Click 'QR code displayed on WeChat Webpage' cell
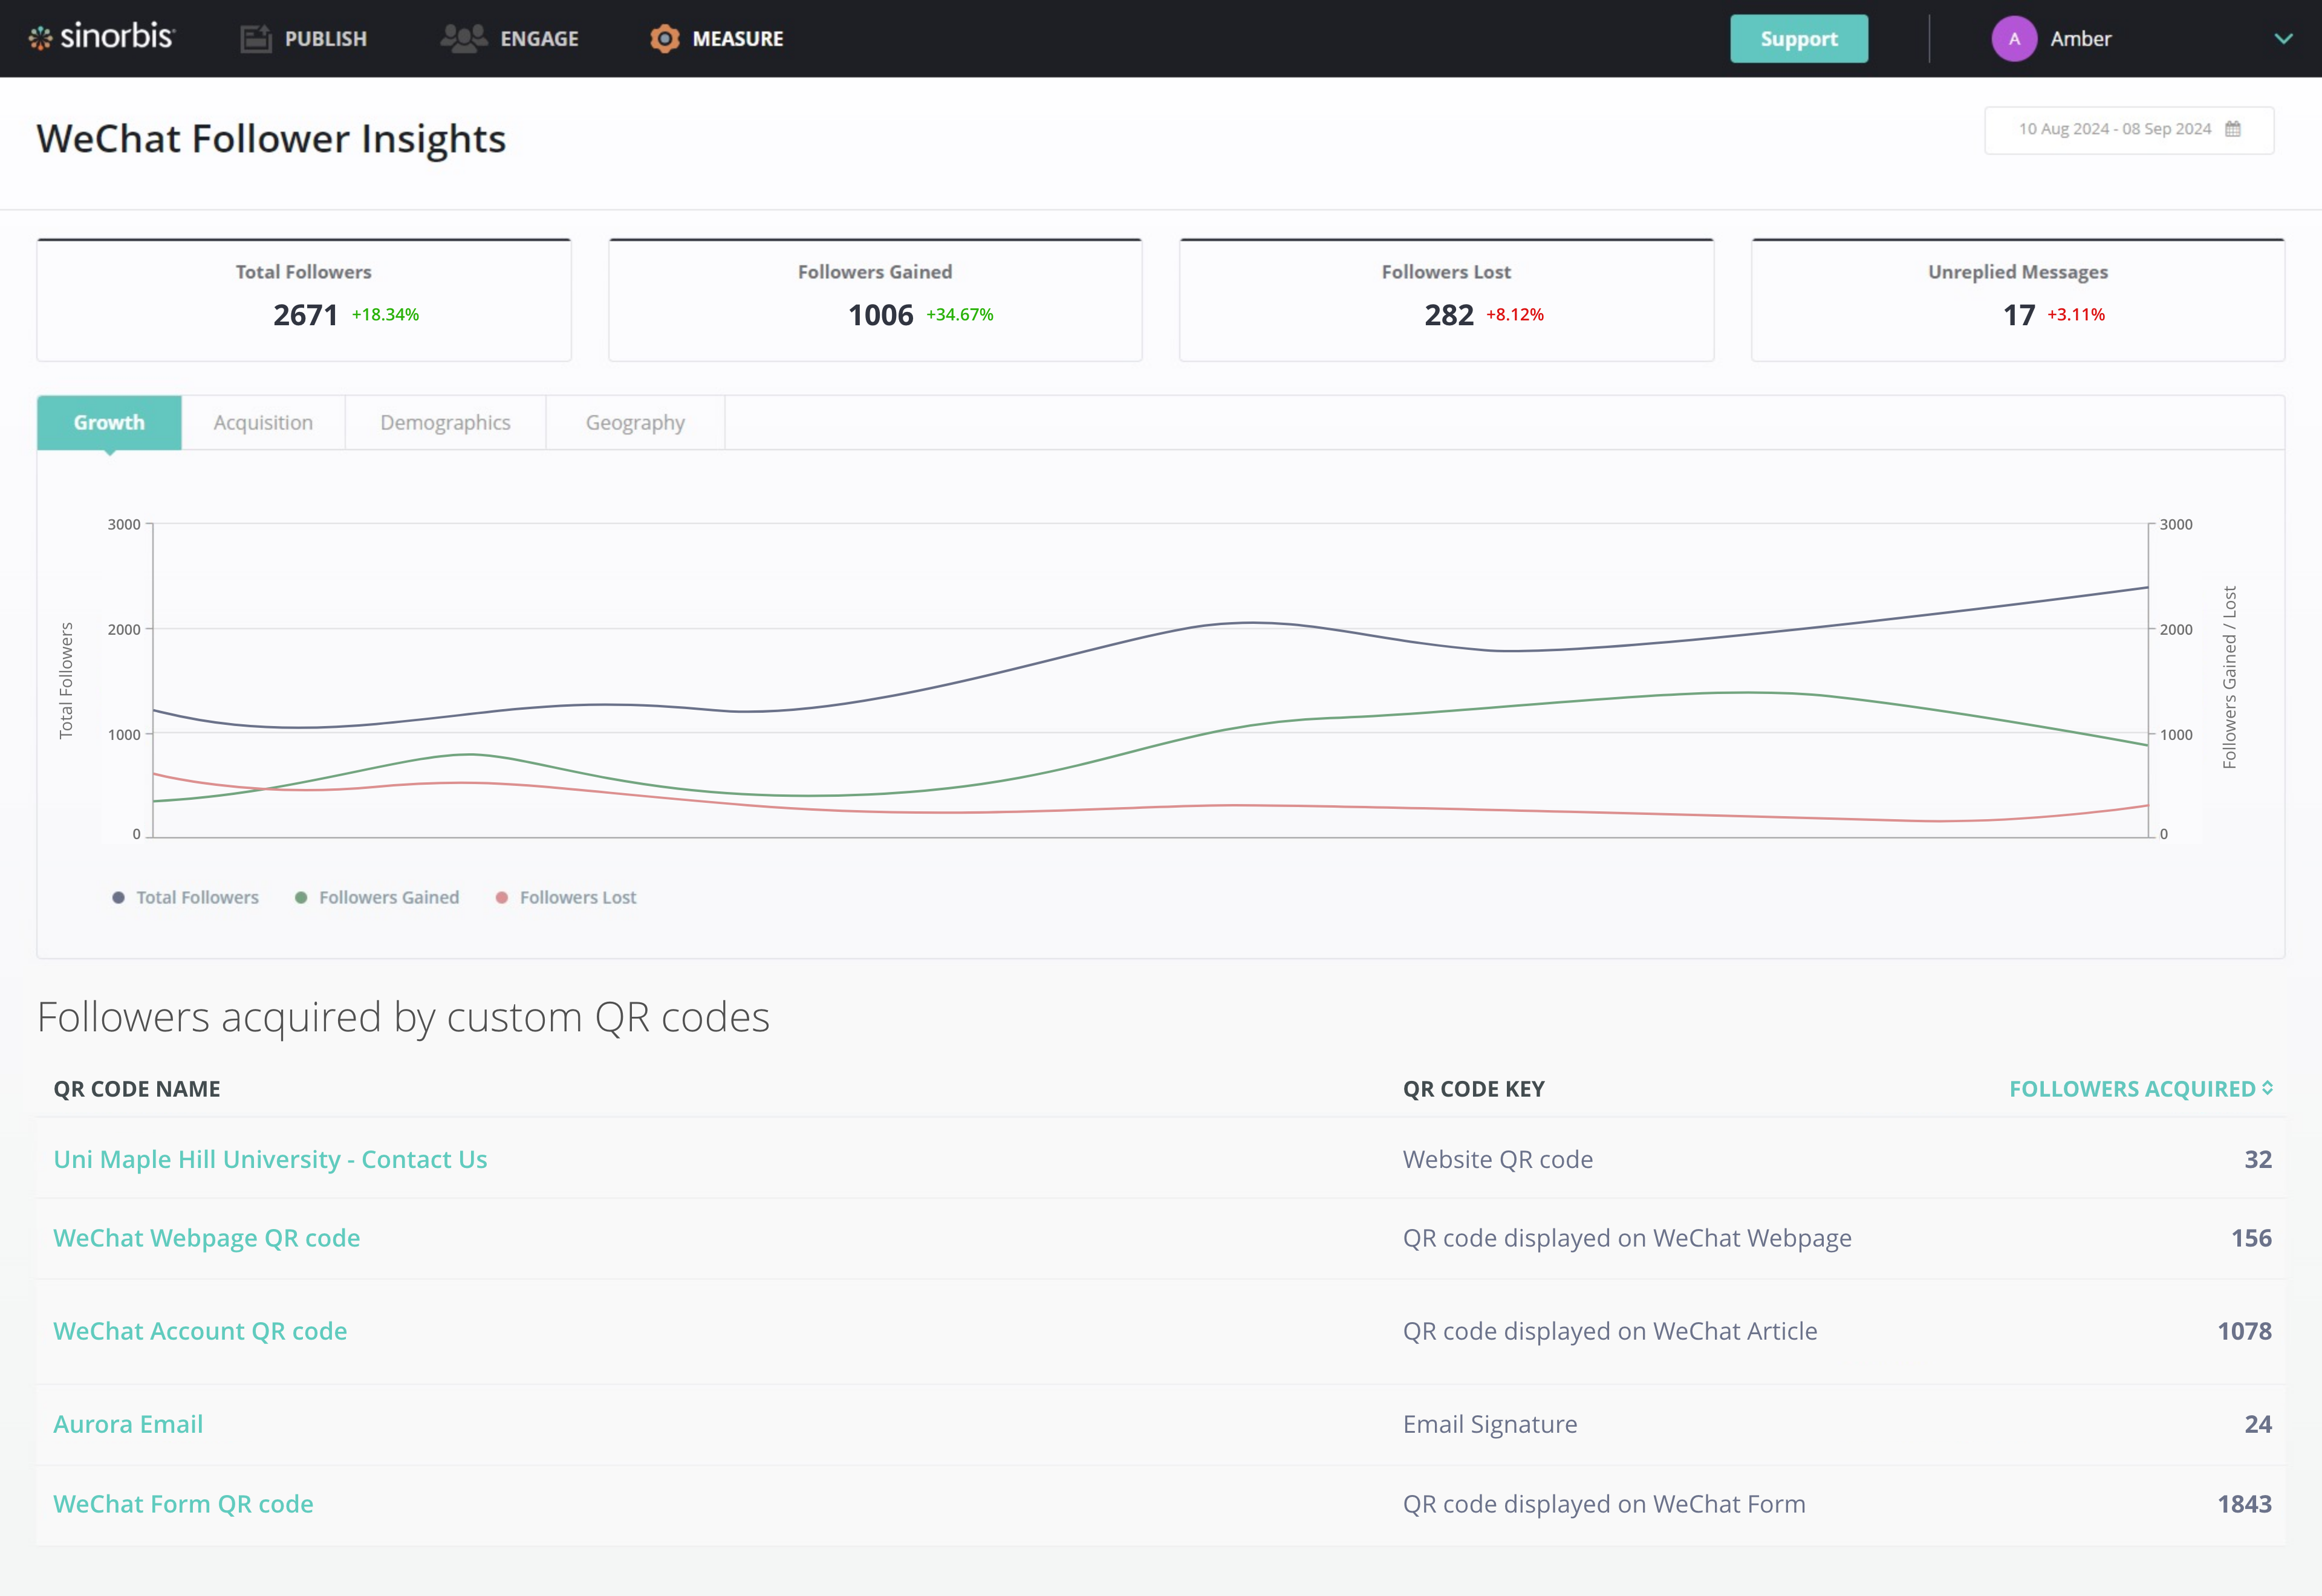The width and height of the screenshot is (2322, 1596). coord(1627,1238)
